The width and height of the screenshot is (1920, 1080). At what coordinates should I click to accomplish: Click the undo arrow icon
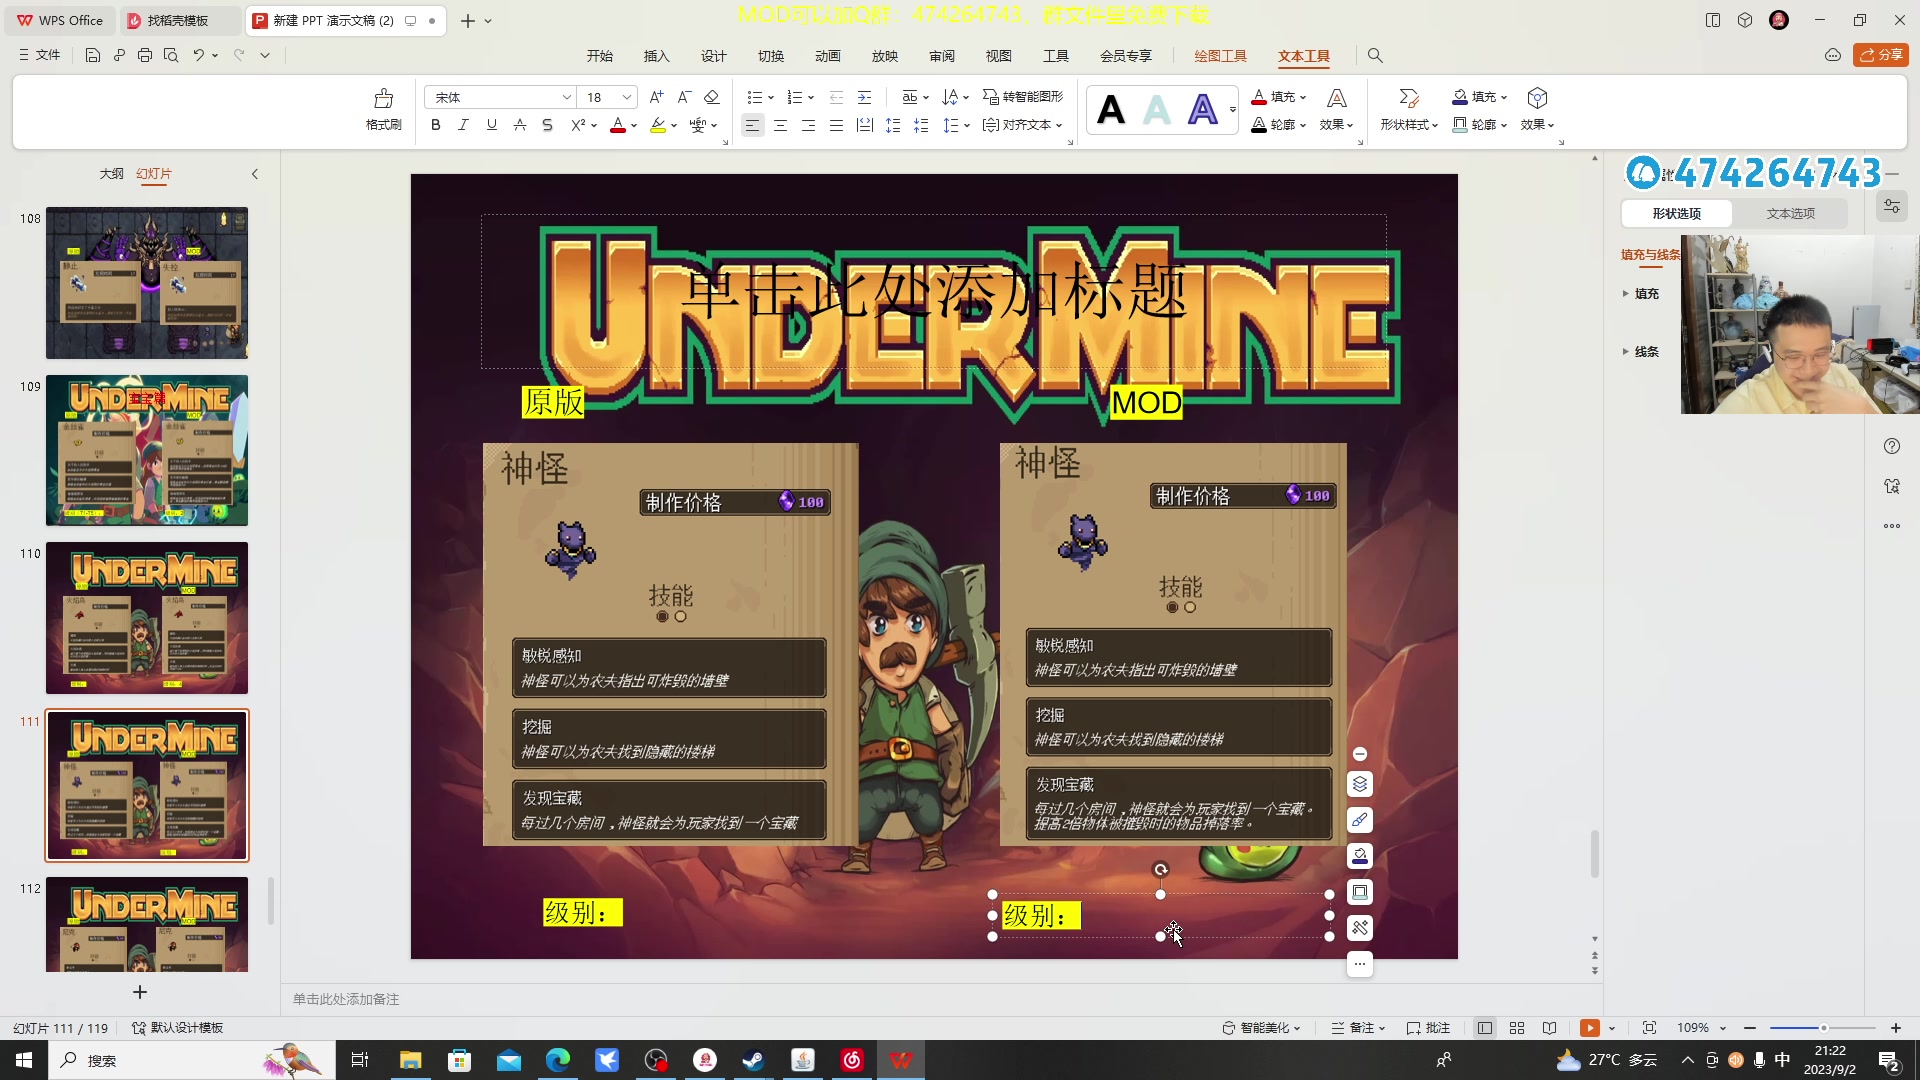(198, 55)
